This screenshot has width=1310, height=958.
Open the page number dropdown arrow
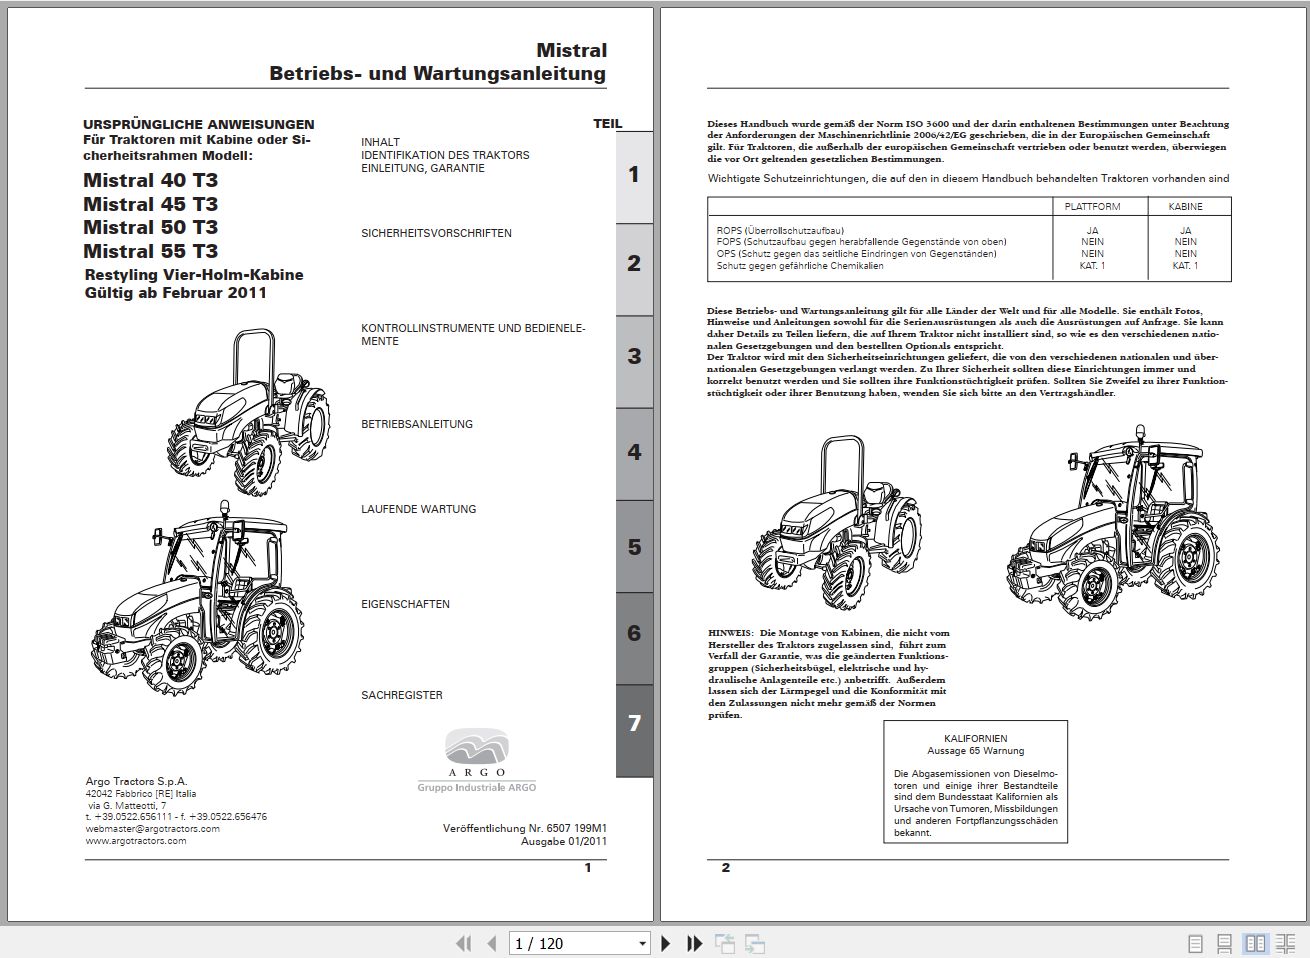[642, 944]
